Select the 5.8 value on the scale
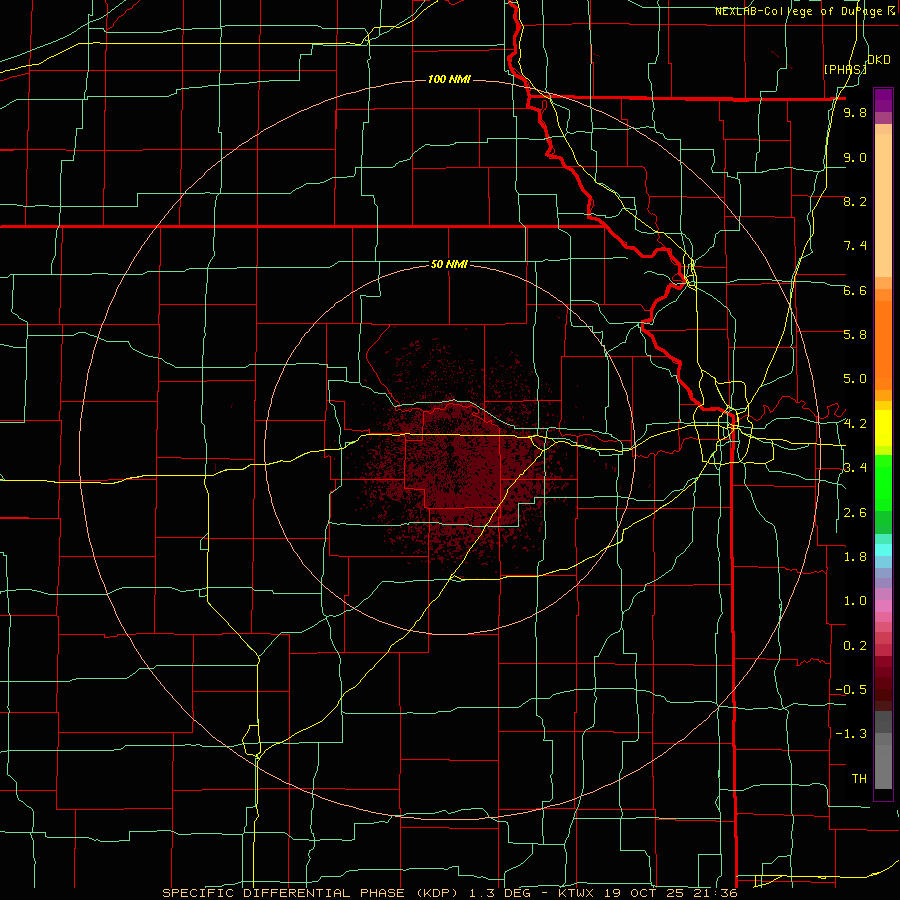Viewport: 900px width, 900px height. click(x=855, y=335)
